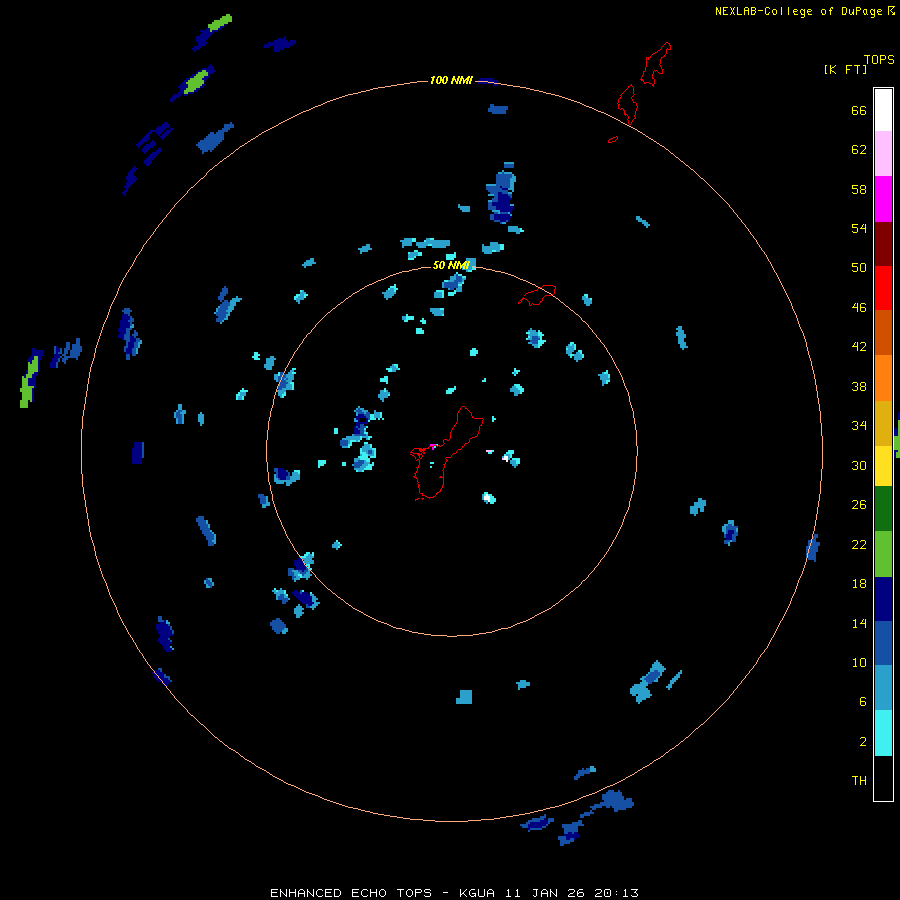
Task: Click the "TOPS" legend heading
Action: (x=879, y=59)
